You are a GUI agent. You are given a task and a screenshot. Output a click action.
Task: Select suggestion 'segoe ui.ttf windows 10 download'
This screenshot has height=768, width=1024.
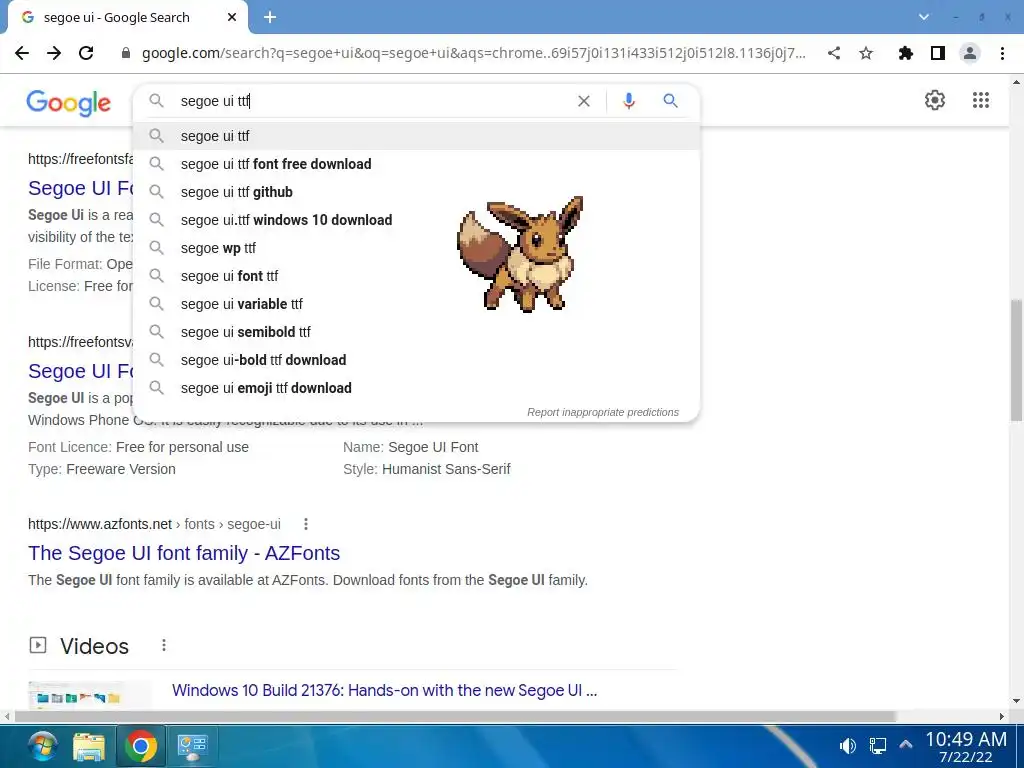click(417, 220)
